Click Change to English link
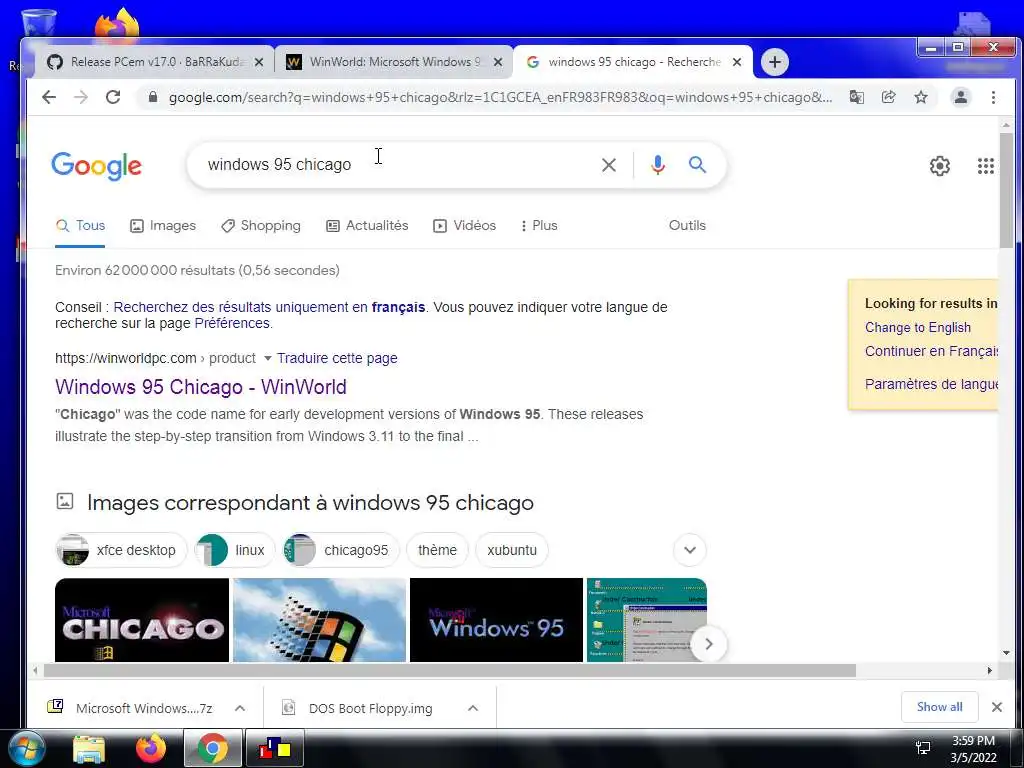The height and width of the screenshot is (768, 1024). [918, 328]
